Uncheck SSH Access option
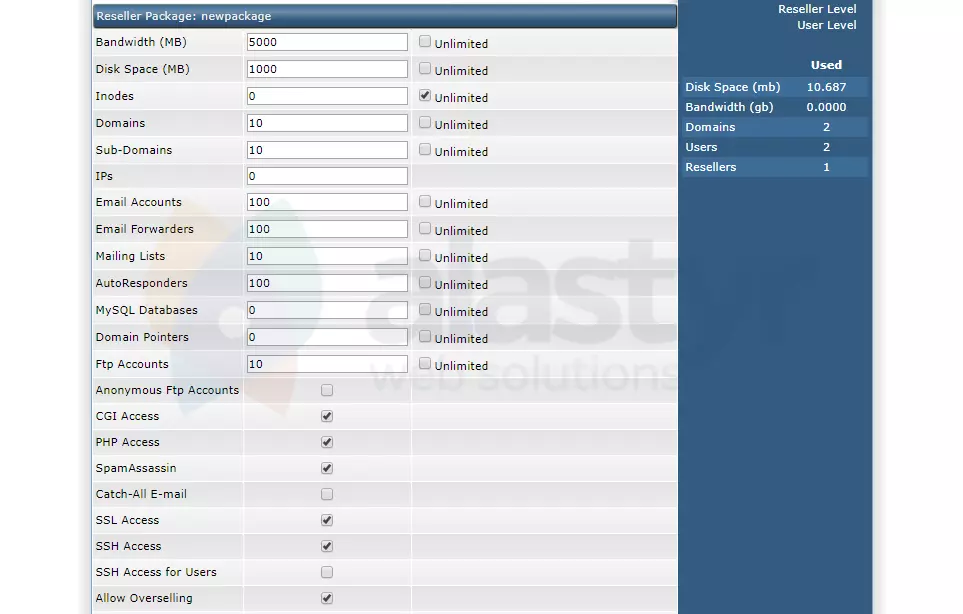This screenshot has height=614, width=963. [327, 546]
